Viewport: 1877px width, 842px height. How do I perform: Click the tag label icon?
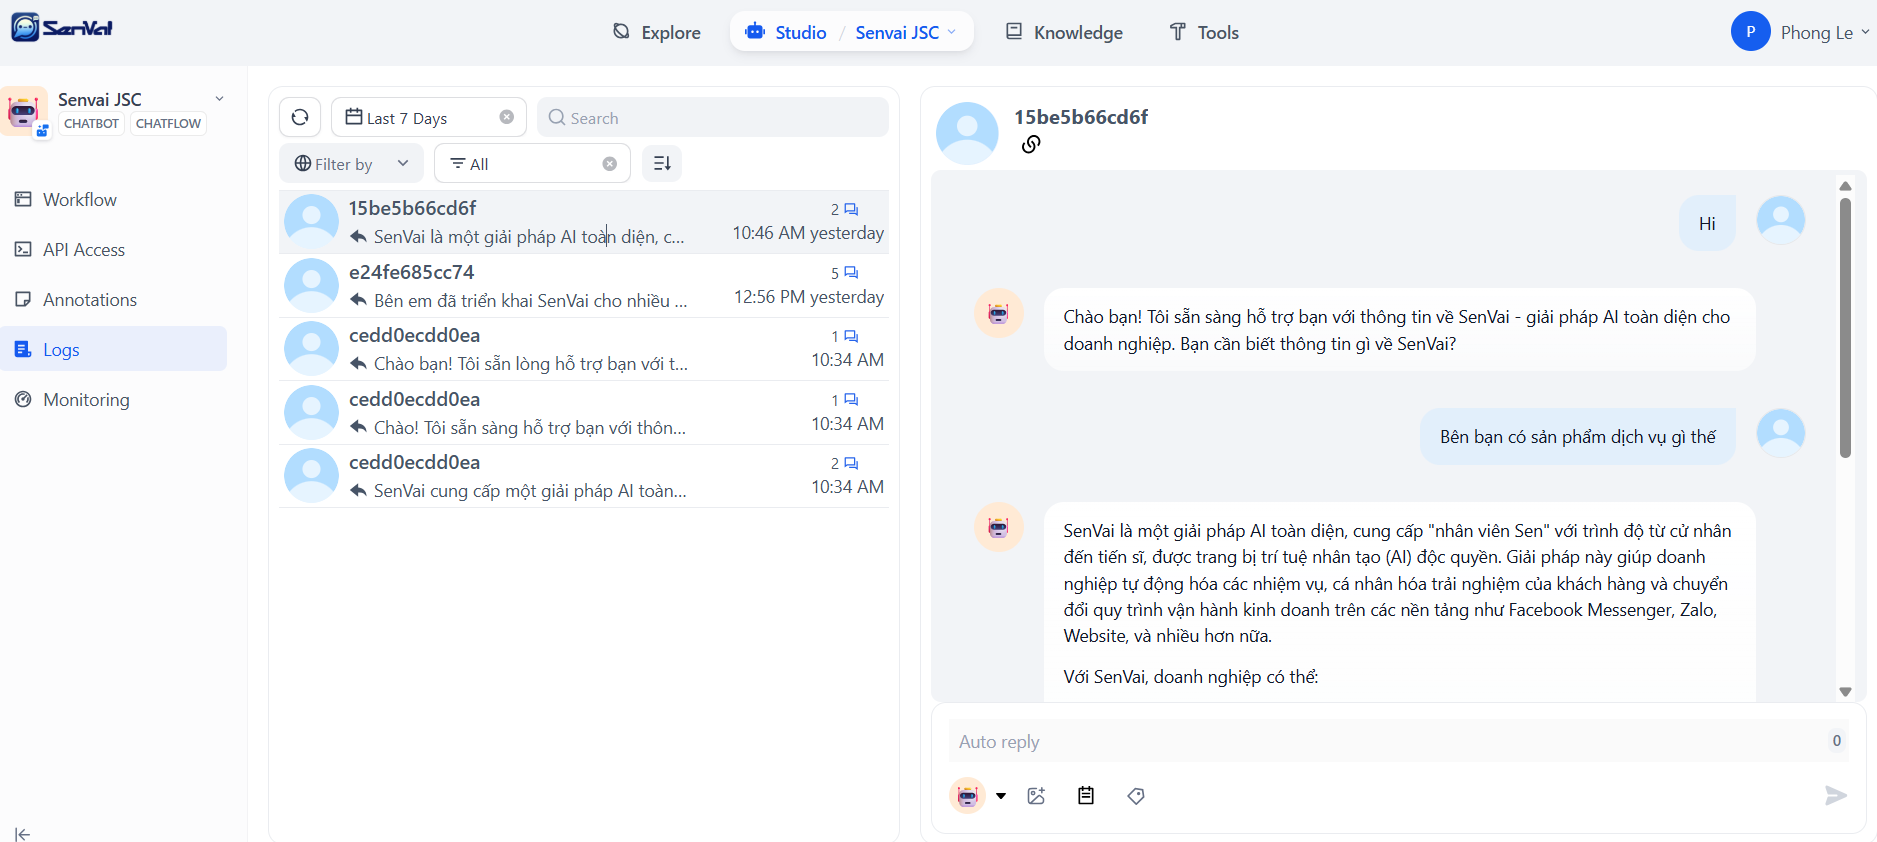click(x=1136, y=796)
